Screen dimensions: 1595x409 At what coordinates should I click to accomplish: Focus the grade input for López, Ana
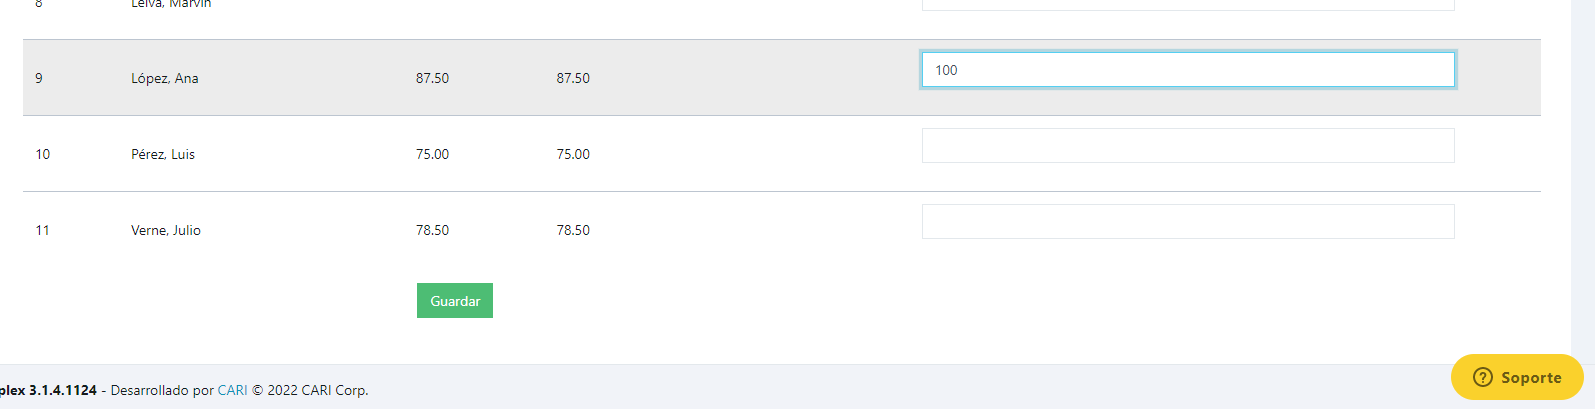pos(1188,70)
